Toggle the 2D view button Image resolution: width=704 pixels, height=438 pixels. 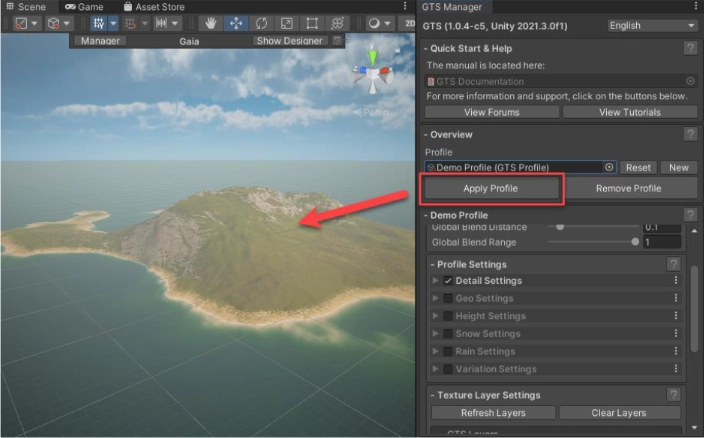409,23
